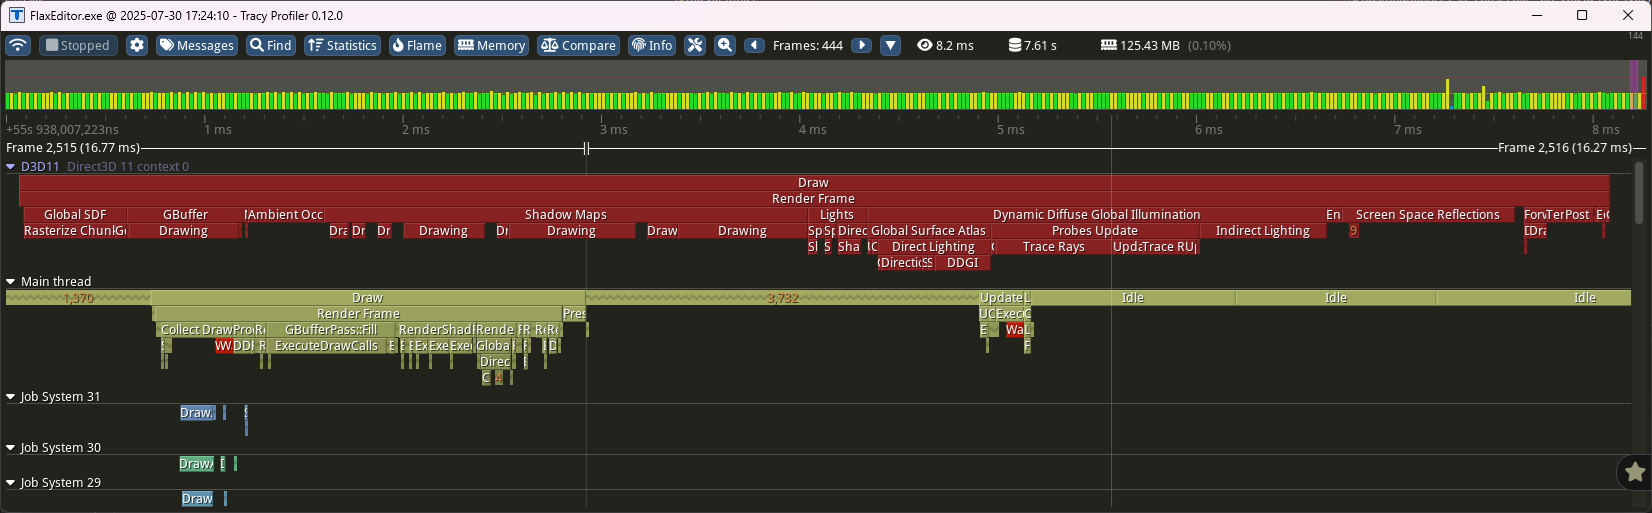The image size is (1652, 513).
Task: Go to the previous frame arrow
Action: coord(755,45)
